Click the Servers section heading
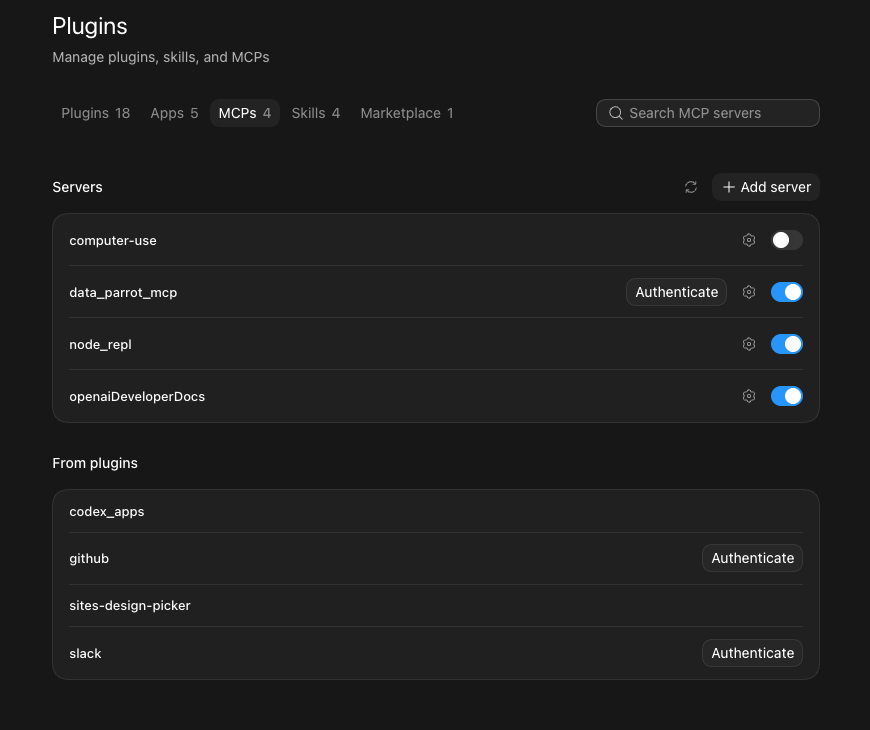The width and height of the screenshot is (870, 730). pyautogui.click(x=77, y=187)
